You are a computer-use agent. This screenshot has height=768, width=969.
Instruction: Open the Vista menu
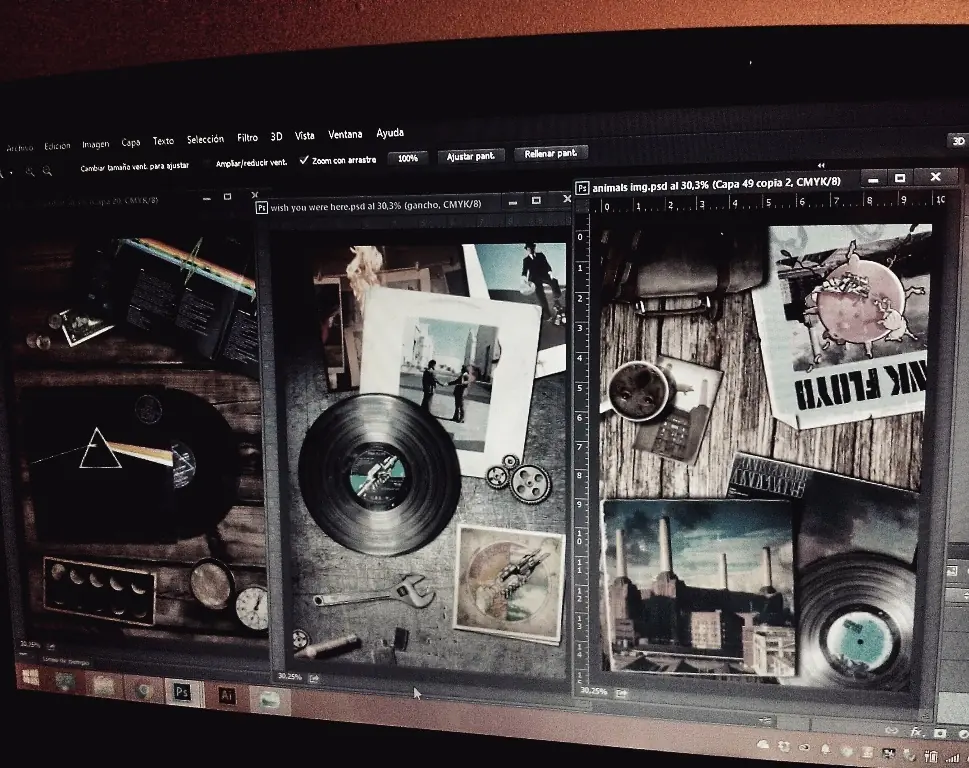(304, 135)
